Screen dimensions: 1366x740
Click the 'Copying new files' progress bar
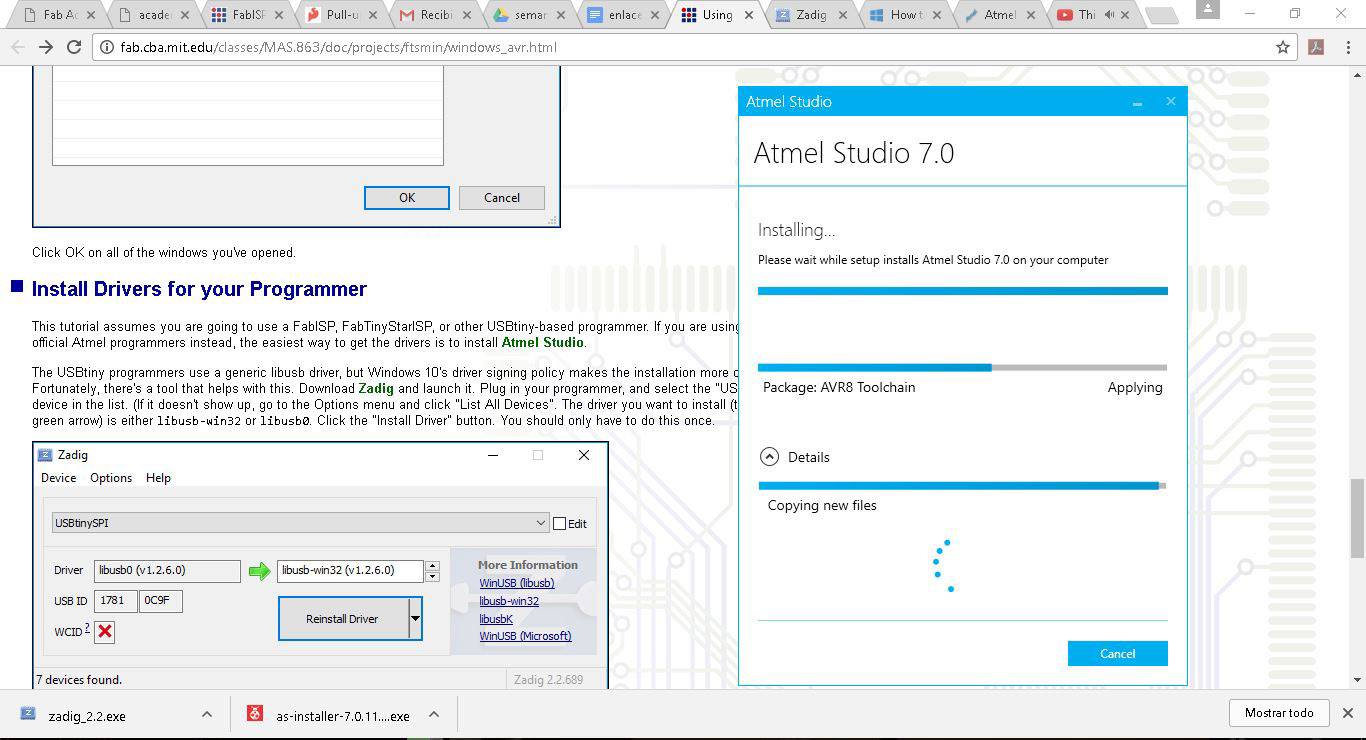[962, 486]
